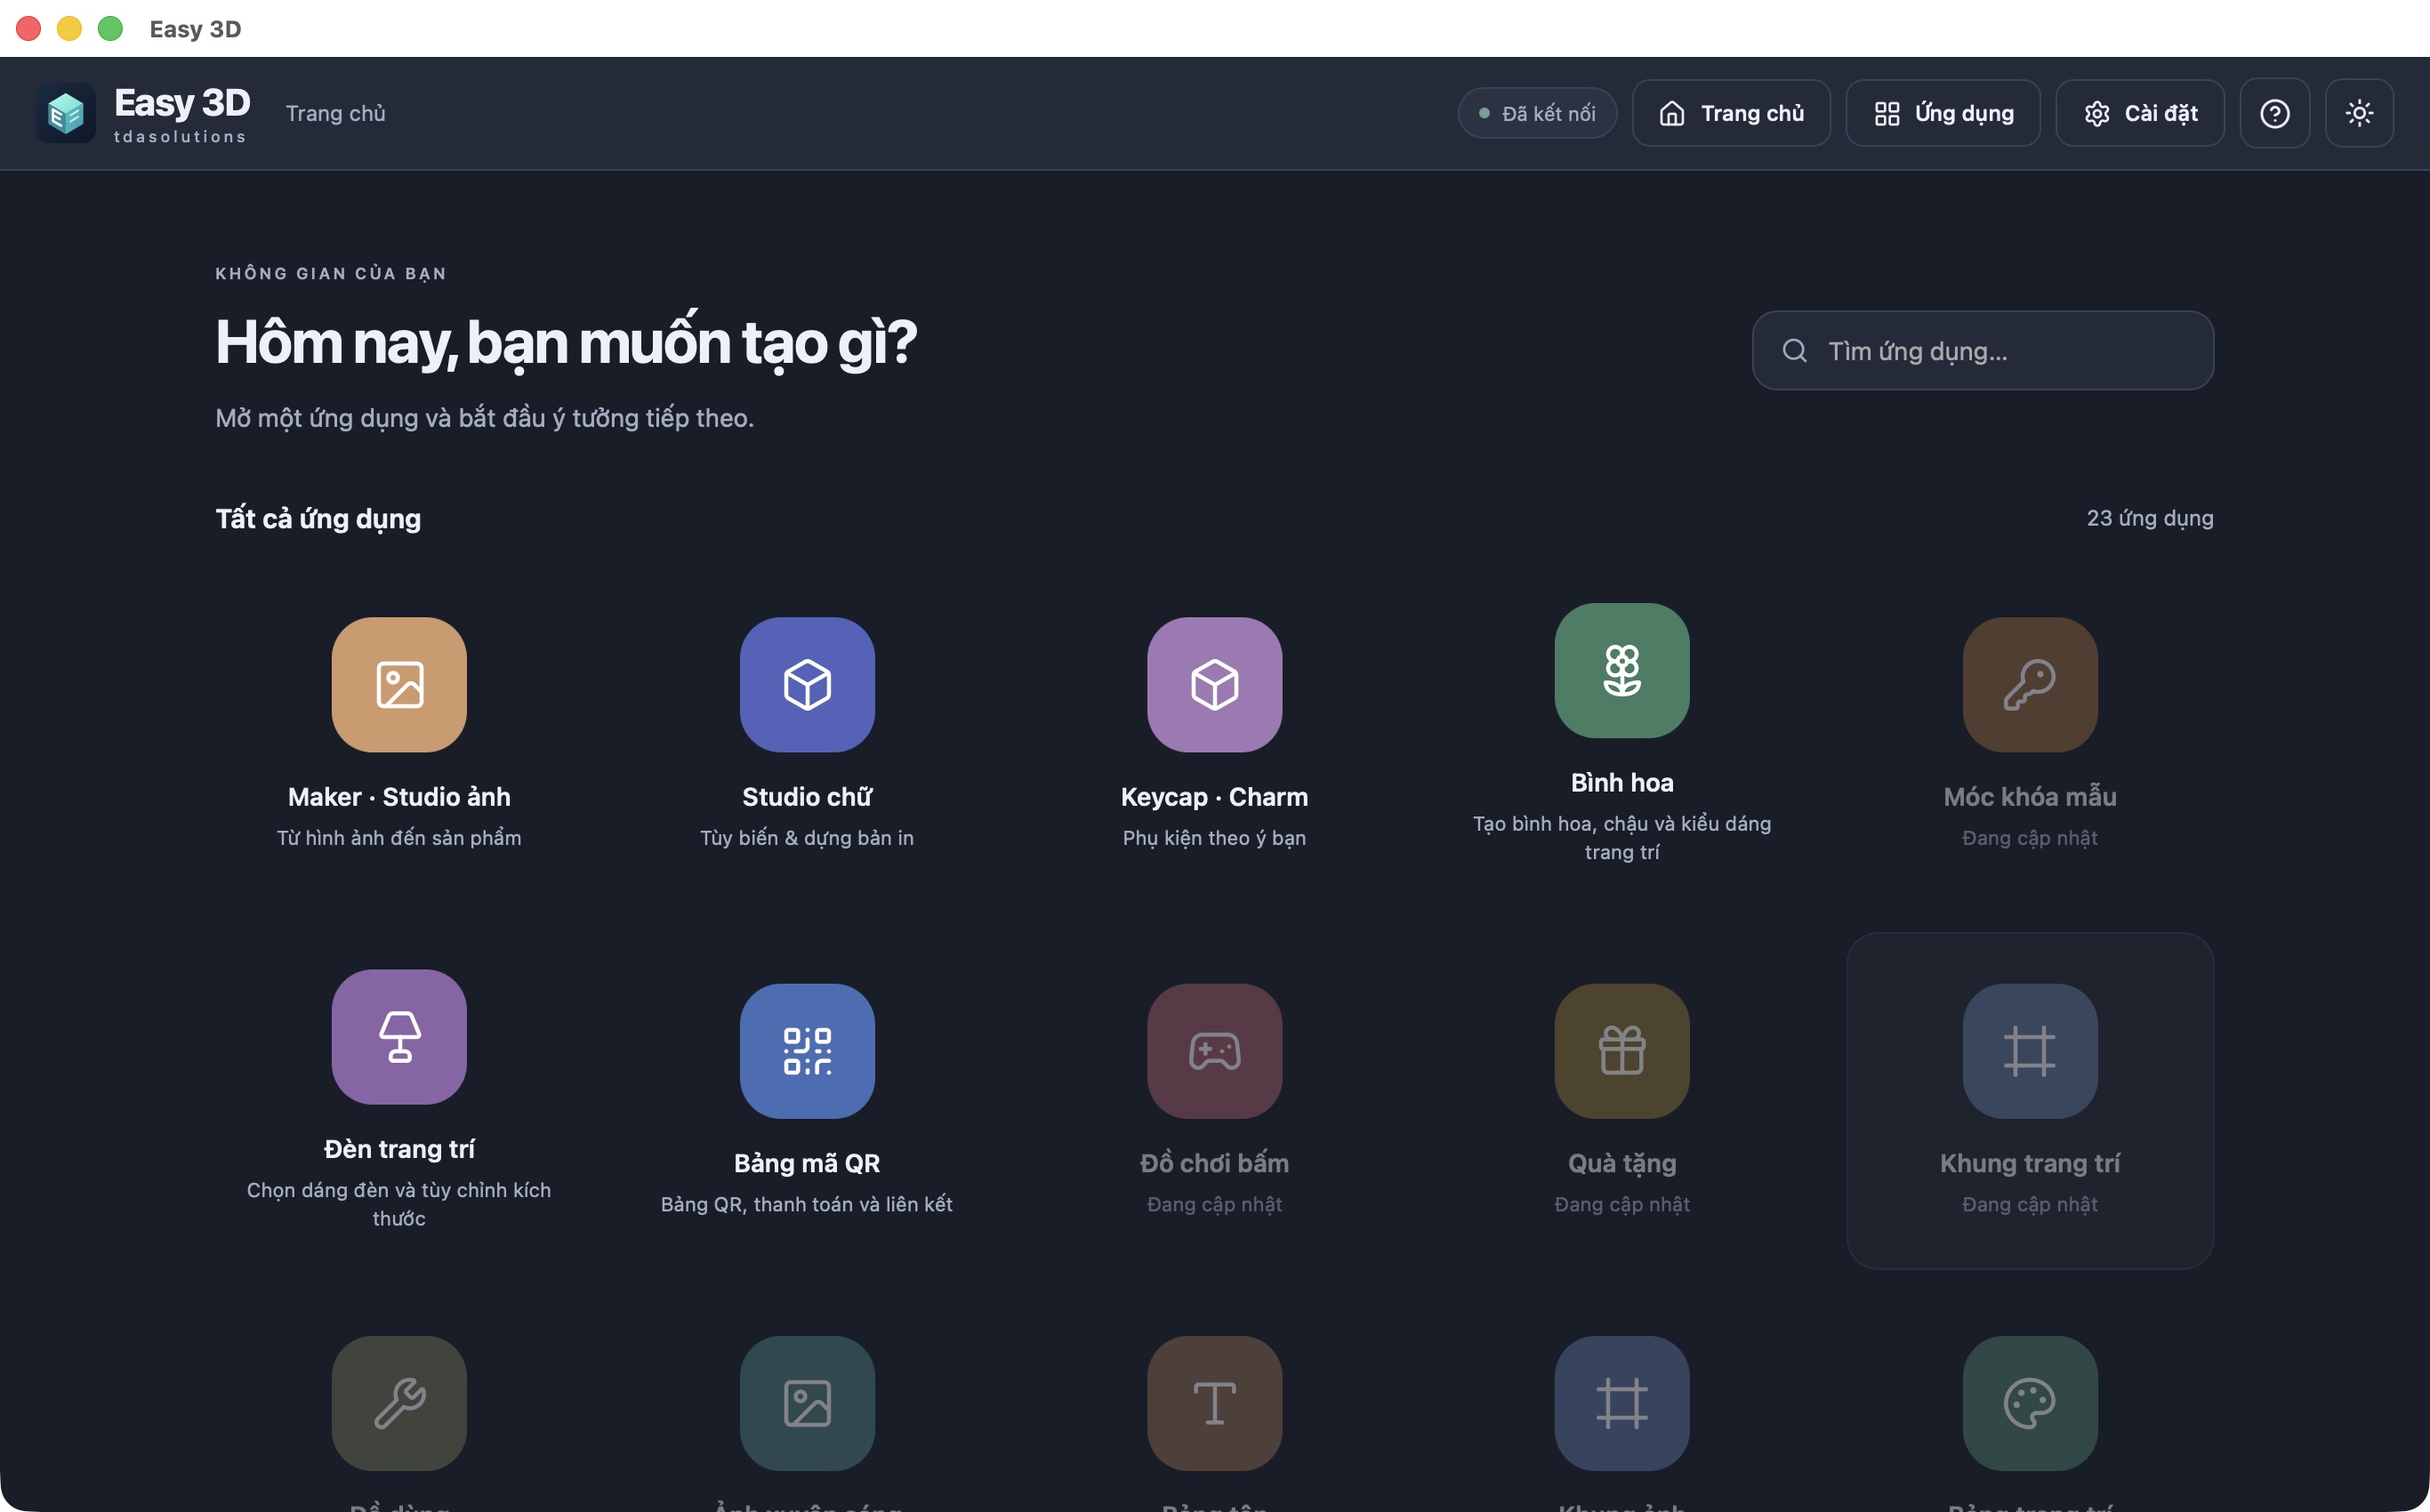Click the 'Đèn trang trí' title text
The width and height of the screenshot is (2430, 1512).
(399, 1149)
